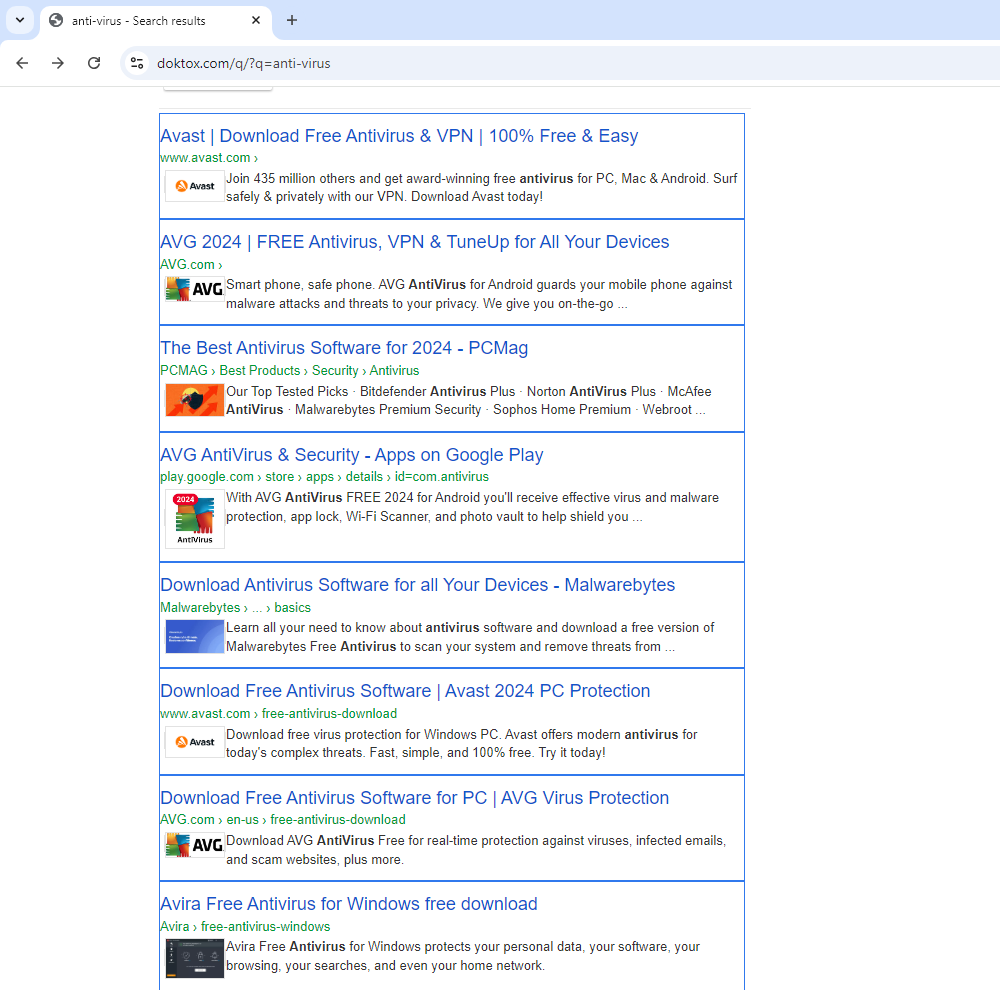Click the PCMag result thumbnail image
The height and width of the screenshot is (990, 1000).
(195, 400)
